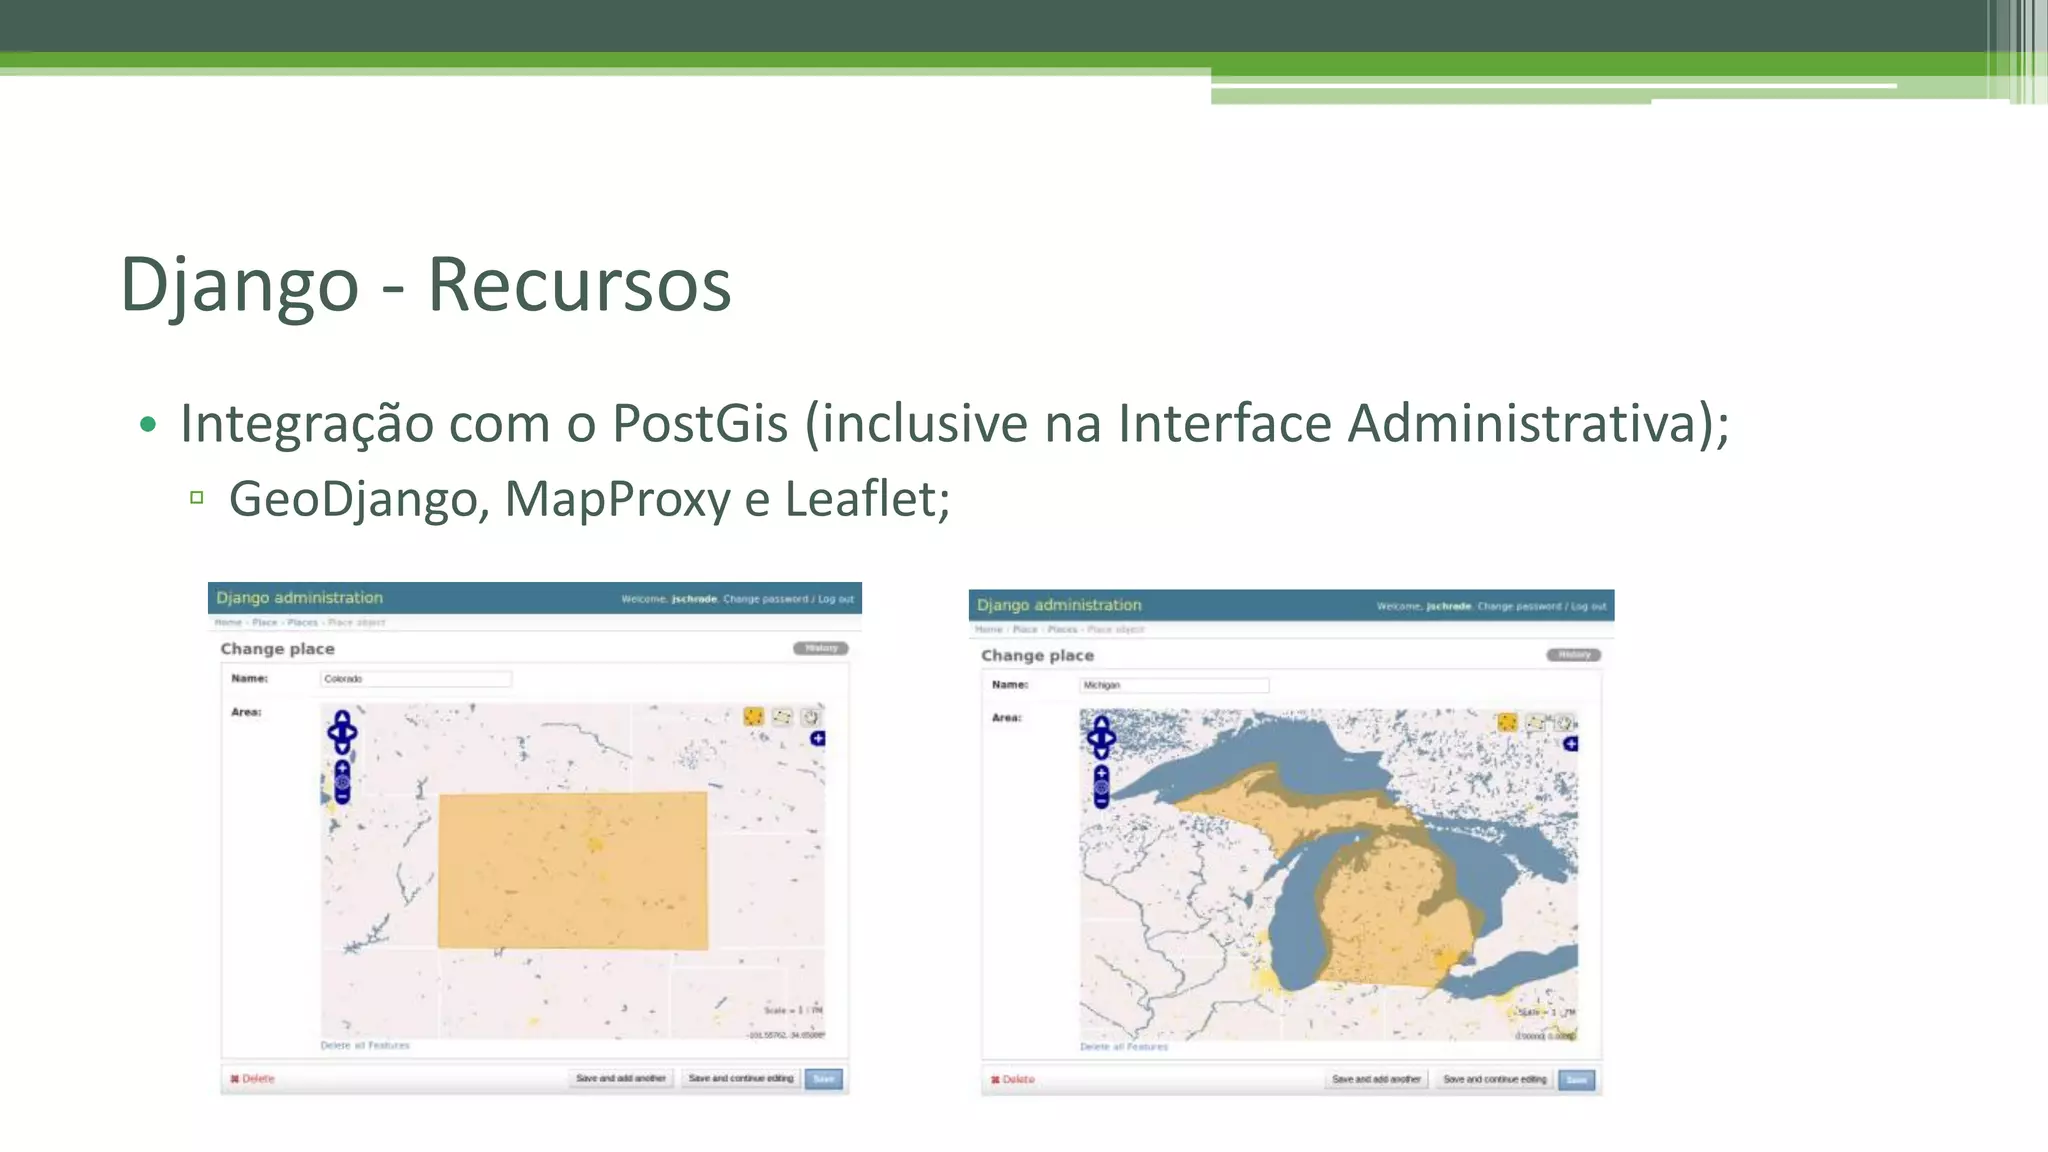Click Log out in Michigan admin header
The width and height of the screenshot is (2048, 1152).
1589,606
